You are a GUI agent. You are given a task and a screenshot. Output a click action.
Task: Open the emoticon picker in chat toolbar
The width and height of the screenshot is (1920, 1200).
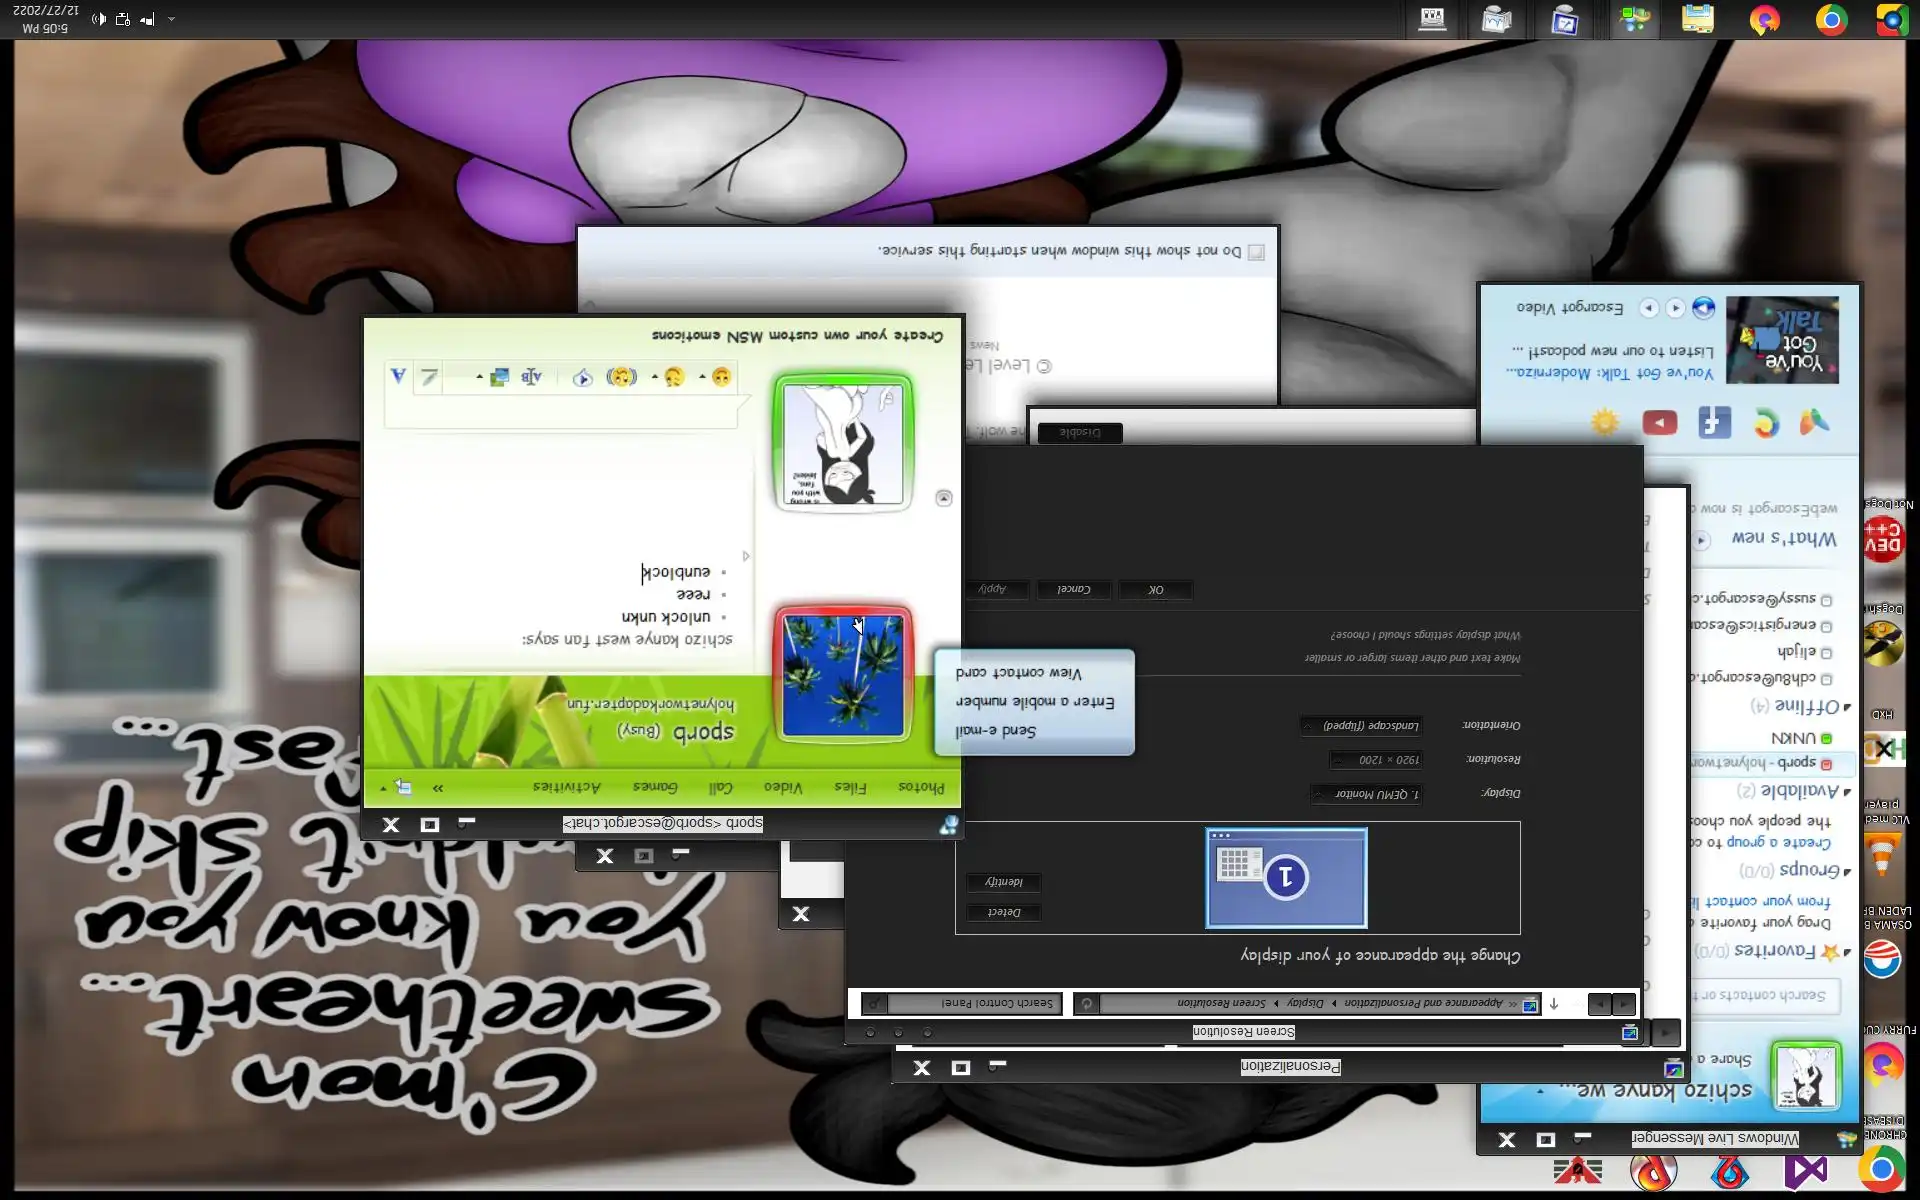[x=720, y=377]
